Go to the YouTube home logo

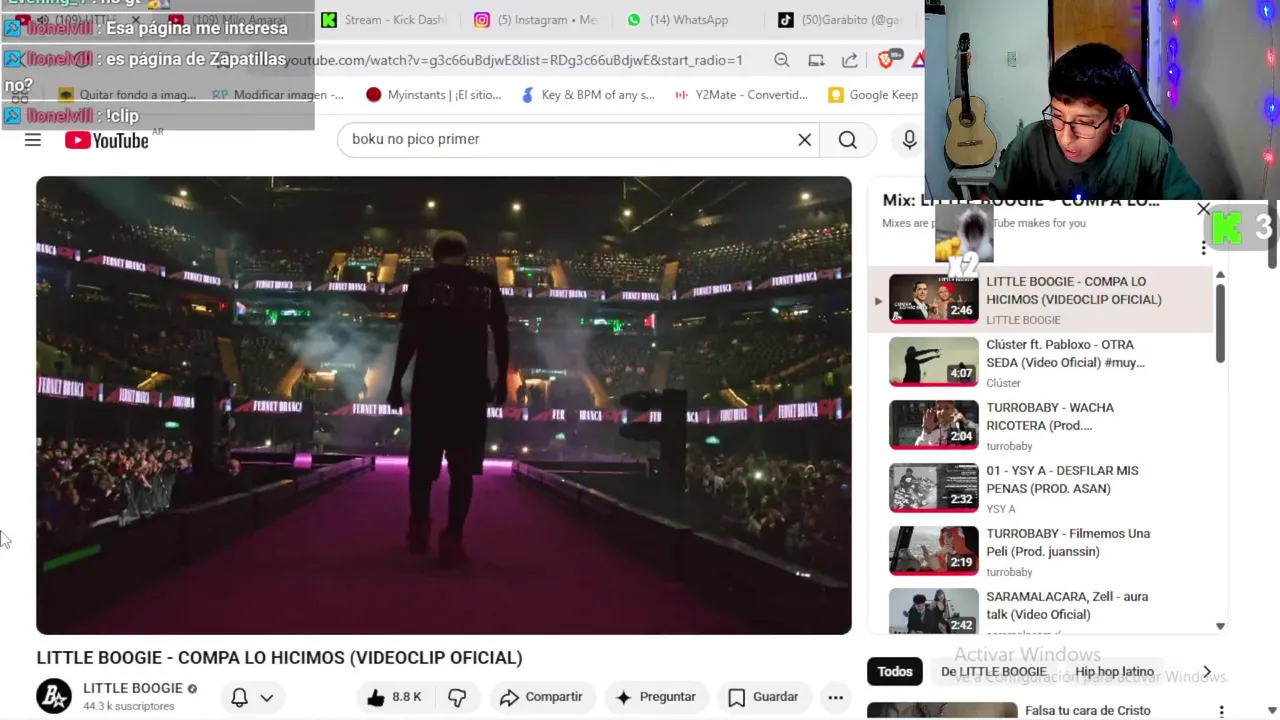107,140
